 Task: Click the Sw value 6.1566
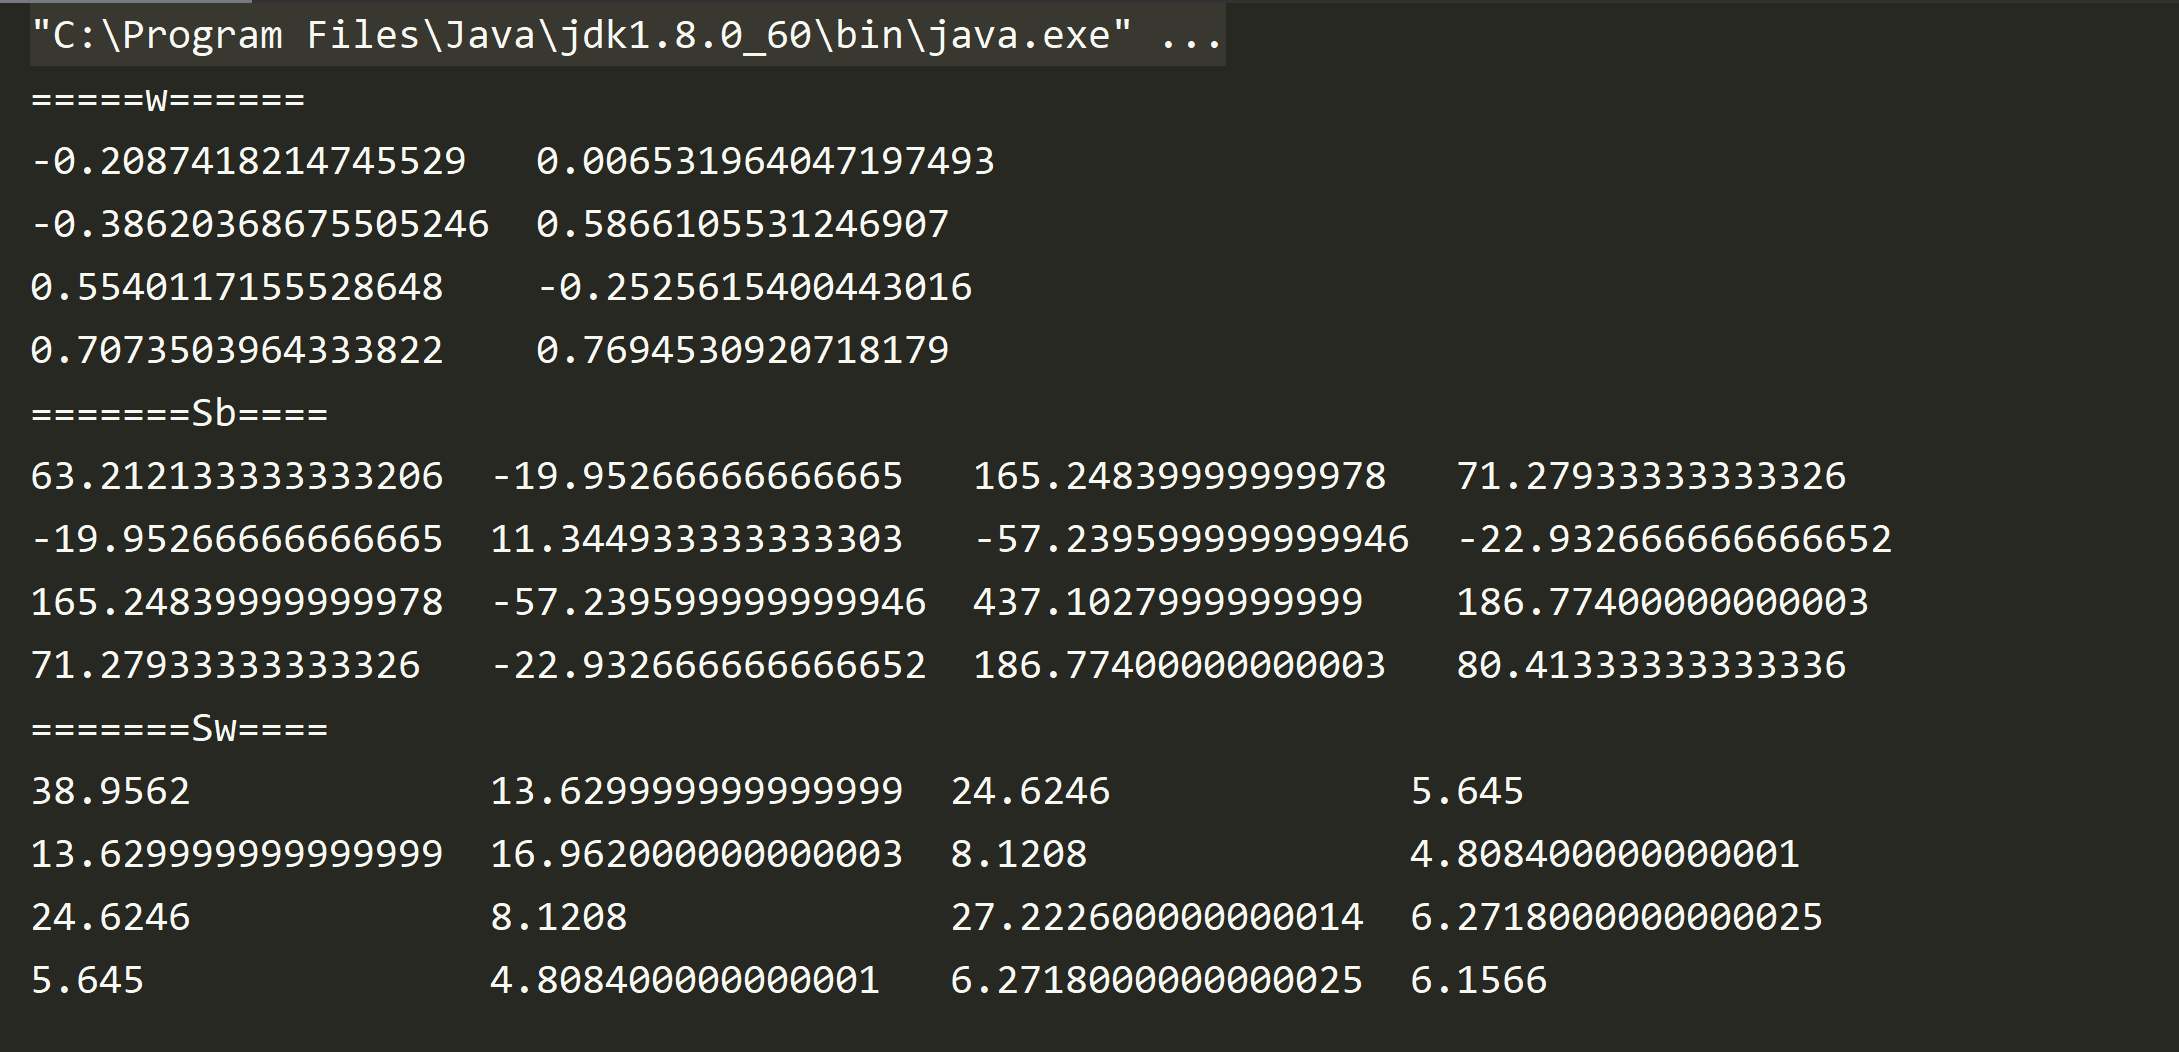pyautogui.click(x=1478, y=980)
